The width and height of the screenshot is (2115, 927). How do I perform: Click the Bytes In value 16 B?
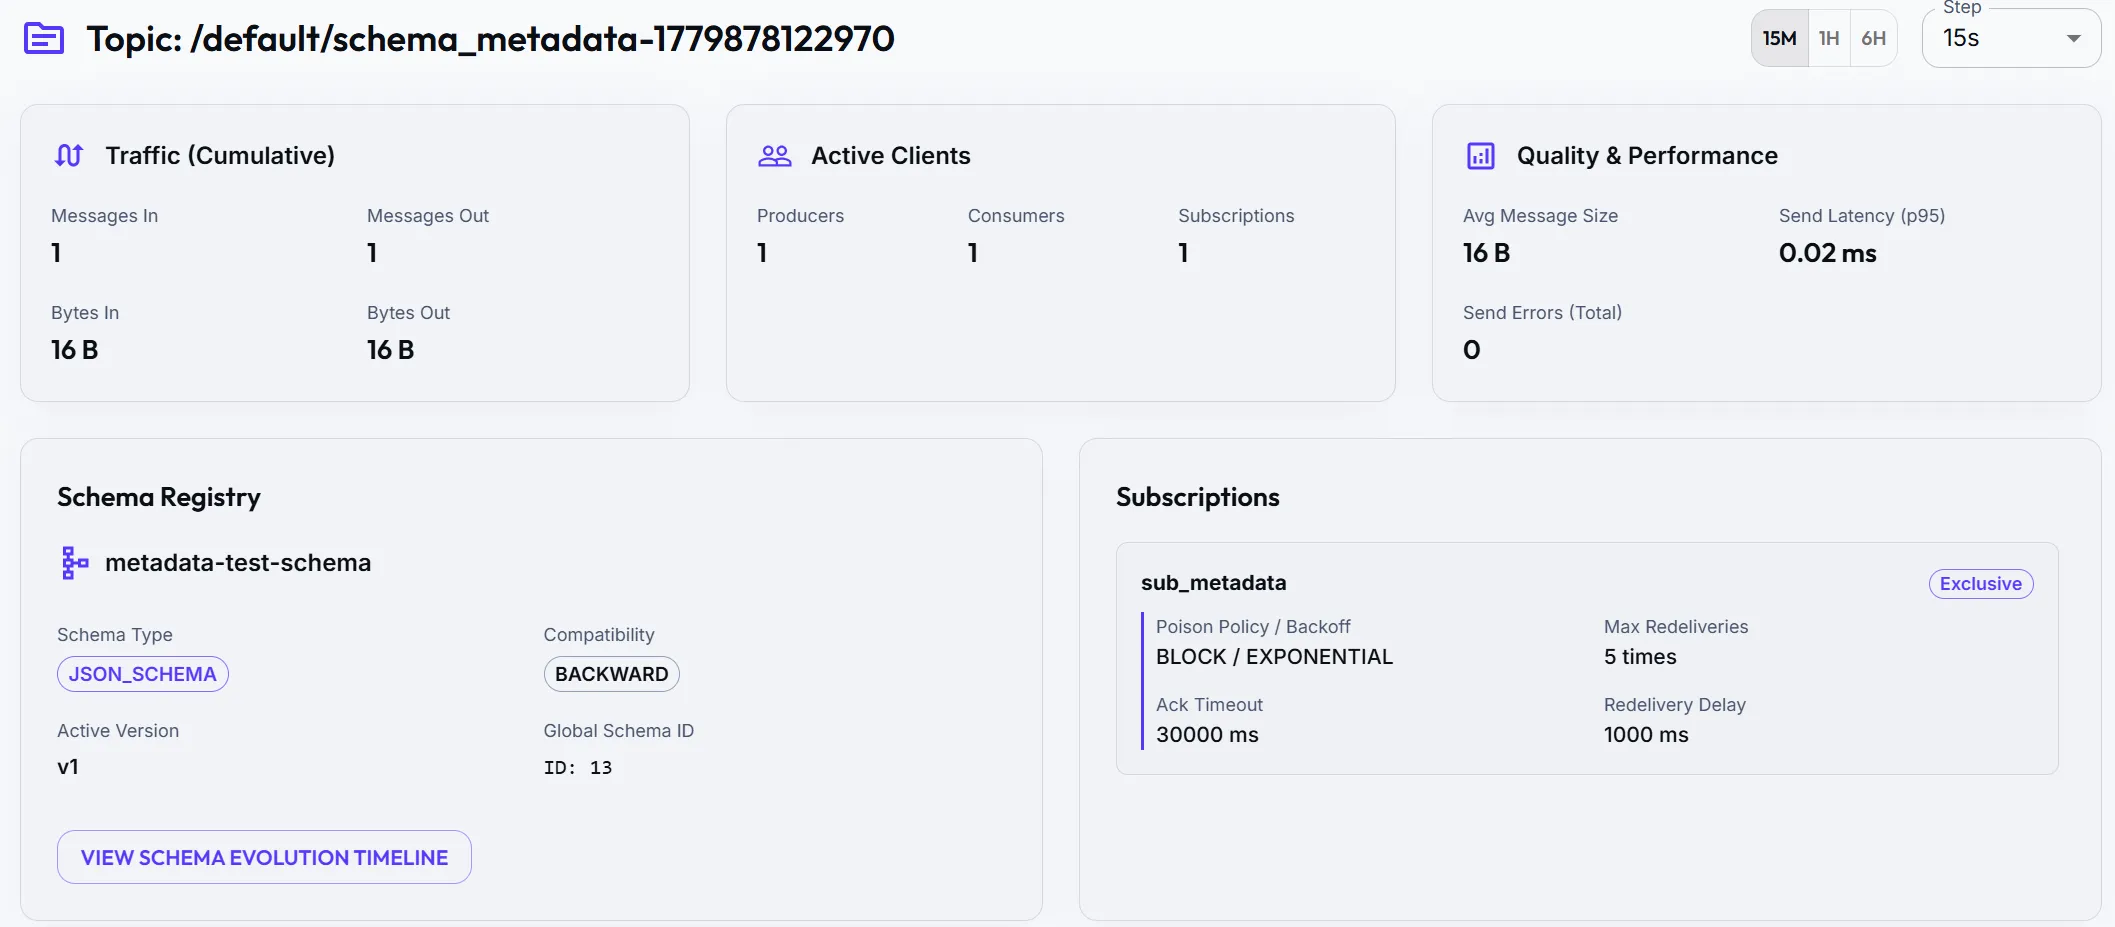pyautogui.click(x=75, y=350)
